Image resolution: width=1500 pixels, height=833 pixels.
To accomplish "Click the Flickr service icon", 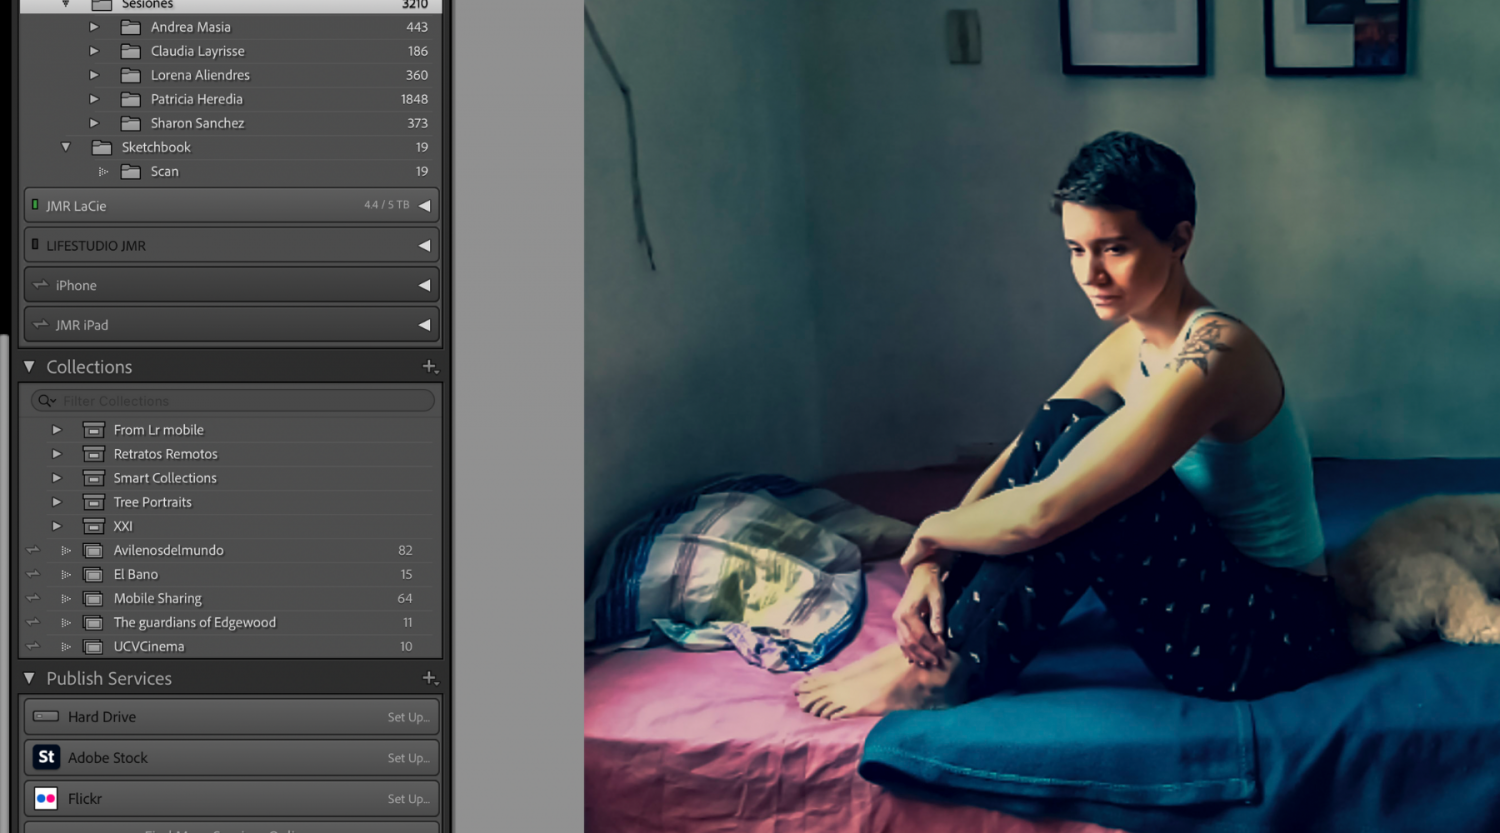I will (x=46, y=798).
